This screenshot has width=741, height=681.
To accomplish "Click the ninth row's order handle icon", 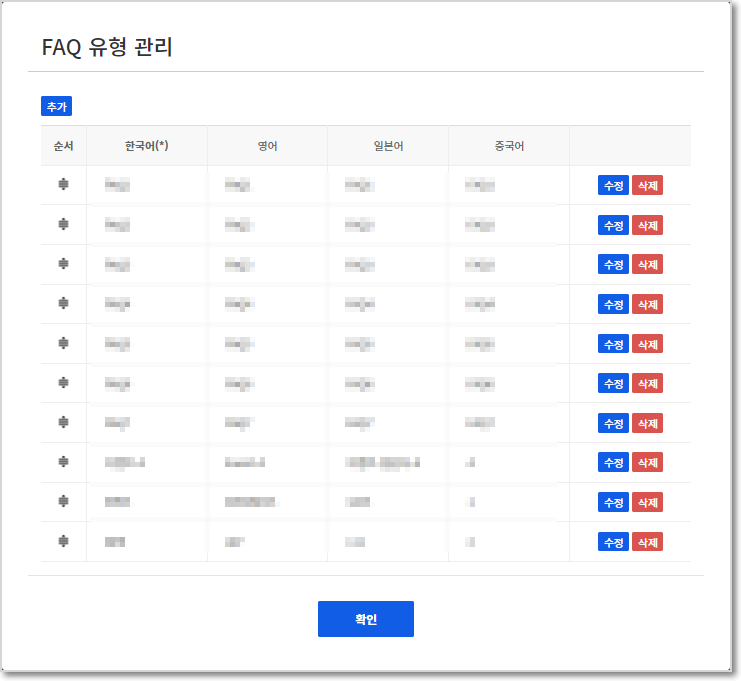I will point(63,501).
